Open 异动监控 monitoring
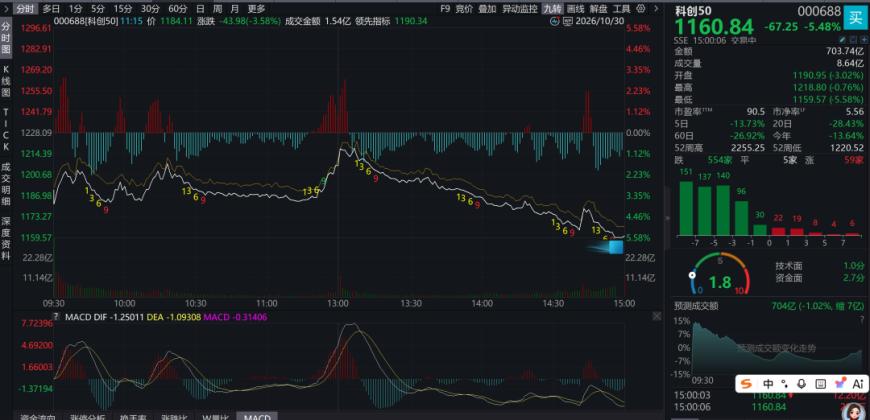 (x=520, y=9)
